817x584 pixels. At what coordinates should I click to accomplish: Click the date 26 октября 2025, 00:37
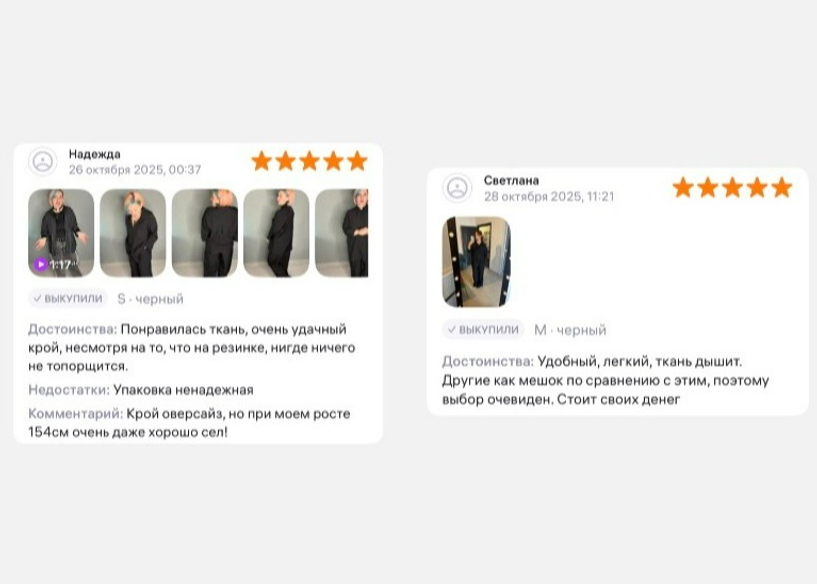[x=135, y=170]
